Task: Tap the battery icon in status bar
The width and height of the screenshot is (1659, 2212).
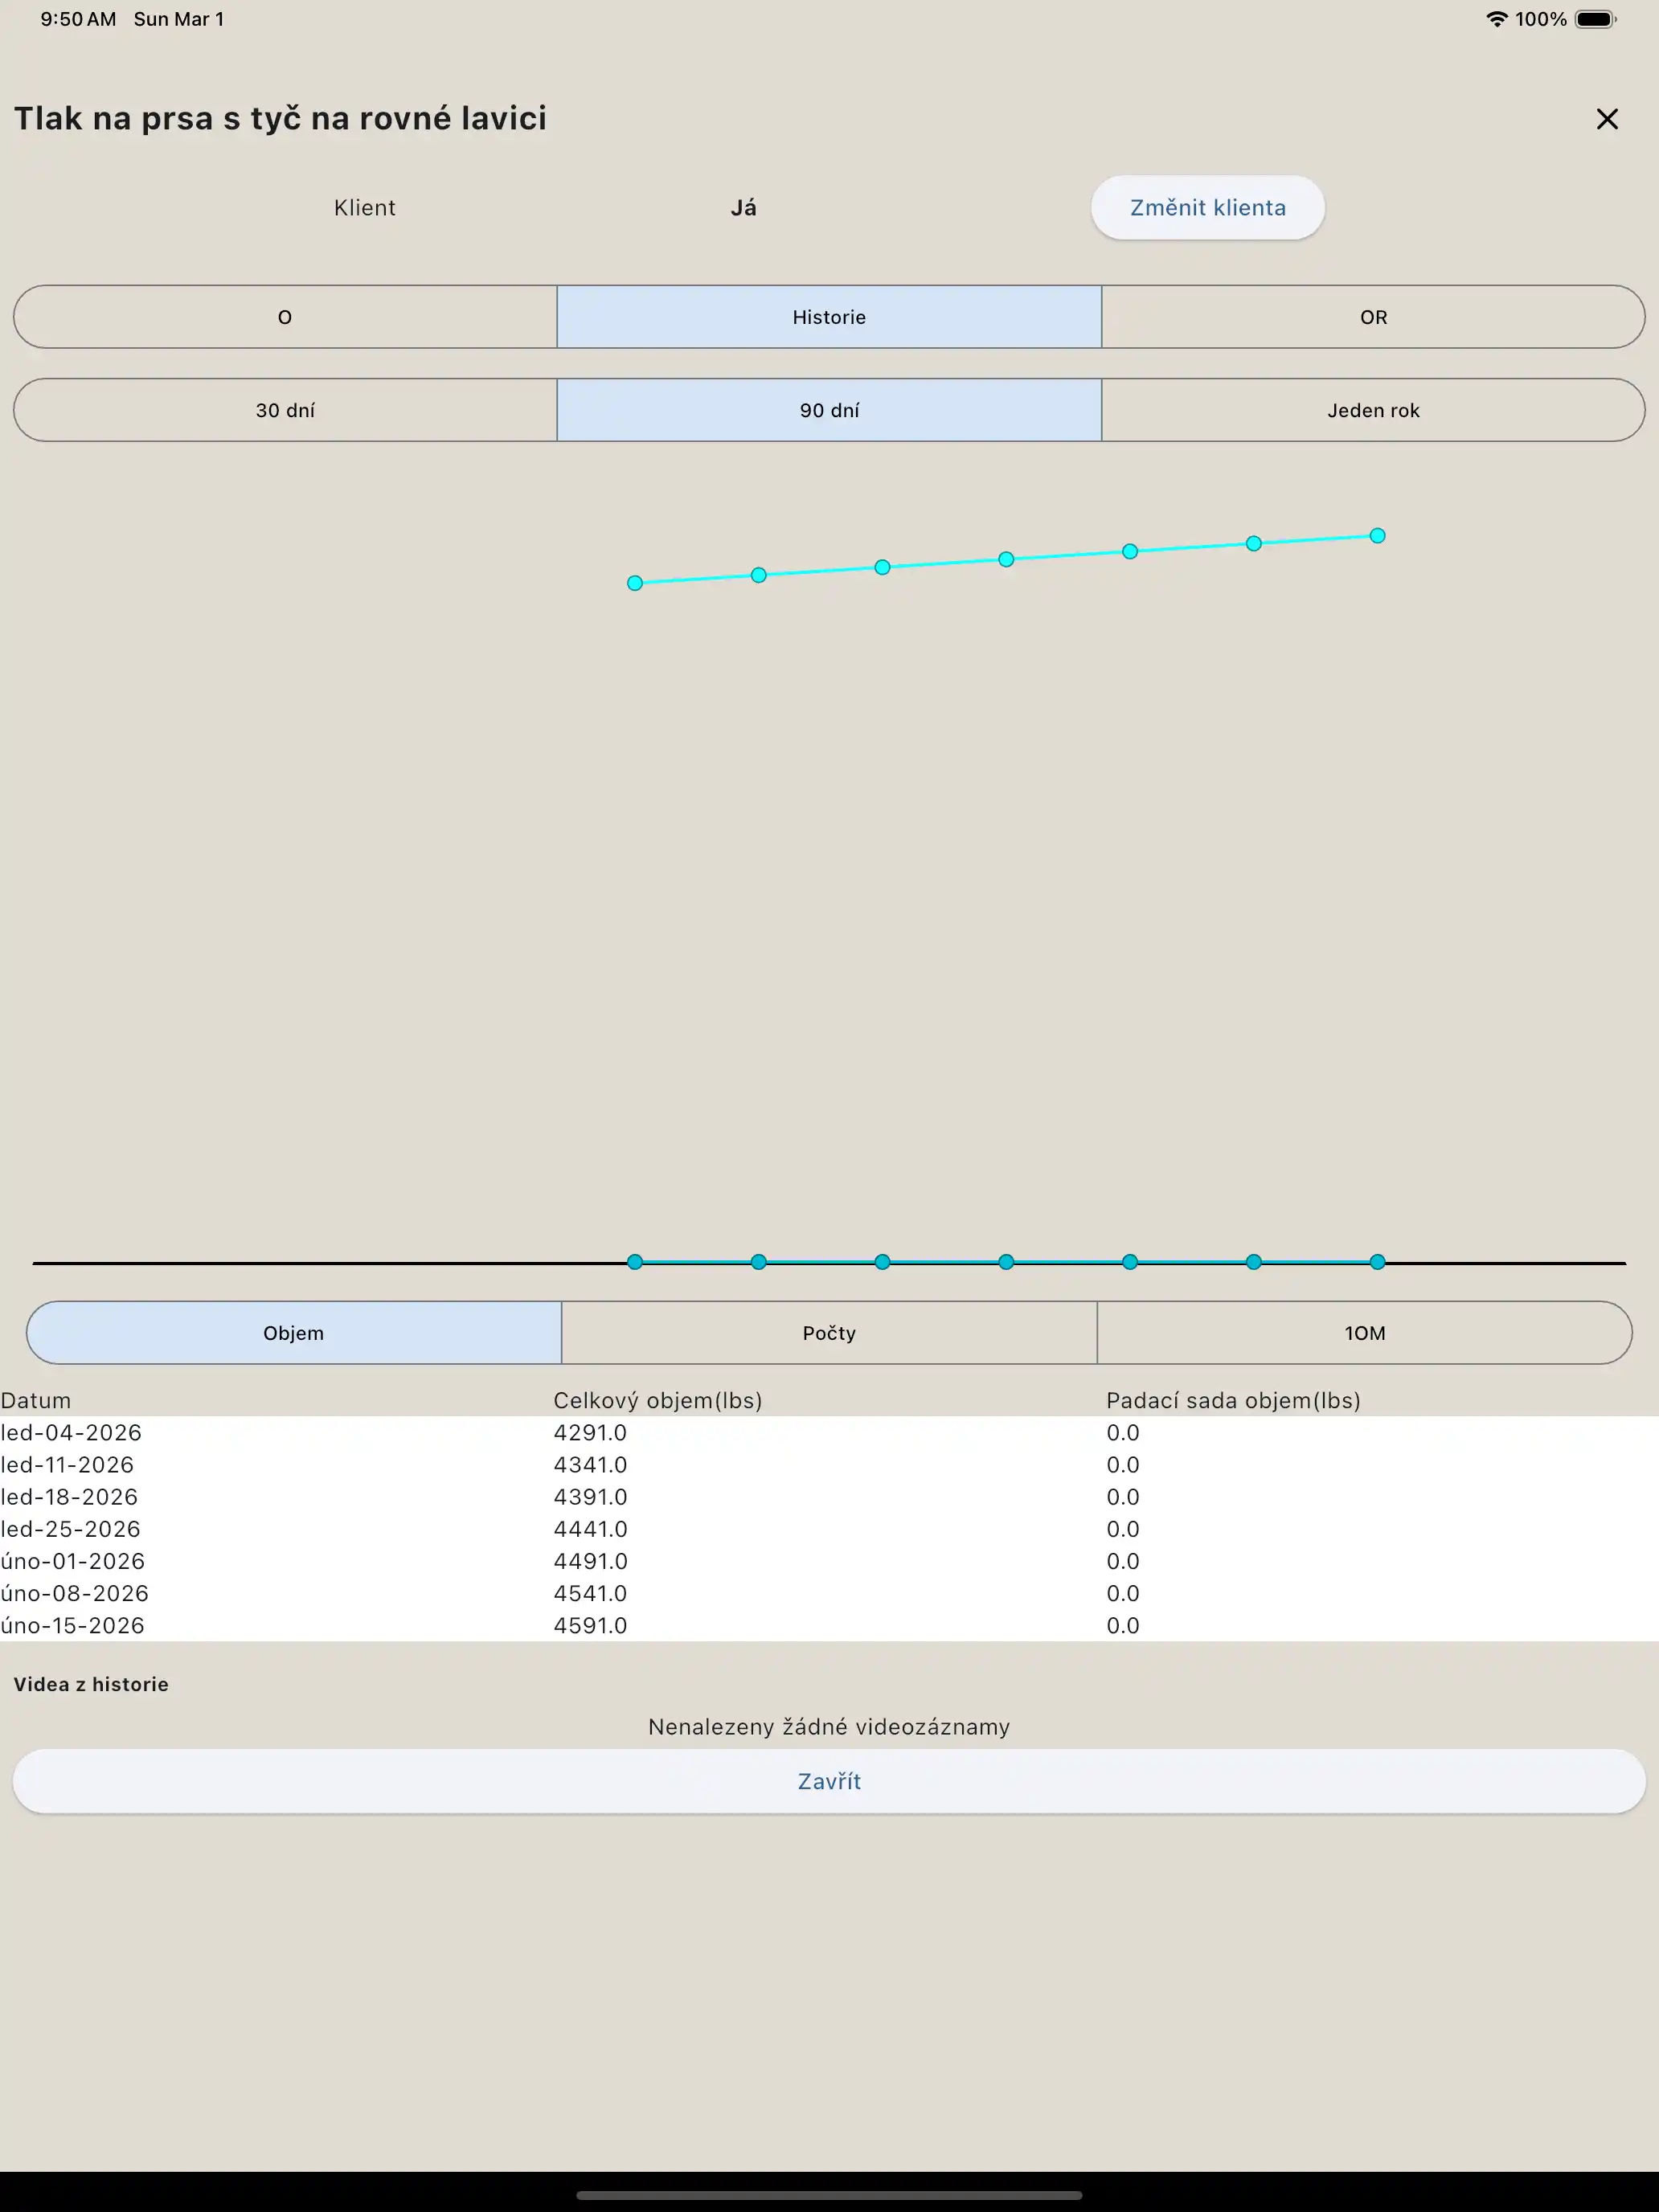Action: [x=1594, y=19]
